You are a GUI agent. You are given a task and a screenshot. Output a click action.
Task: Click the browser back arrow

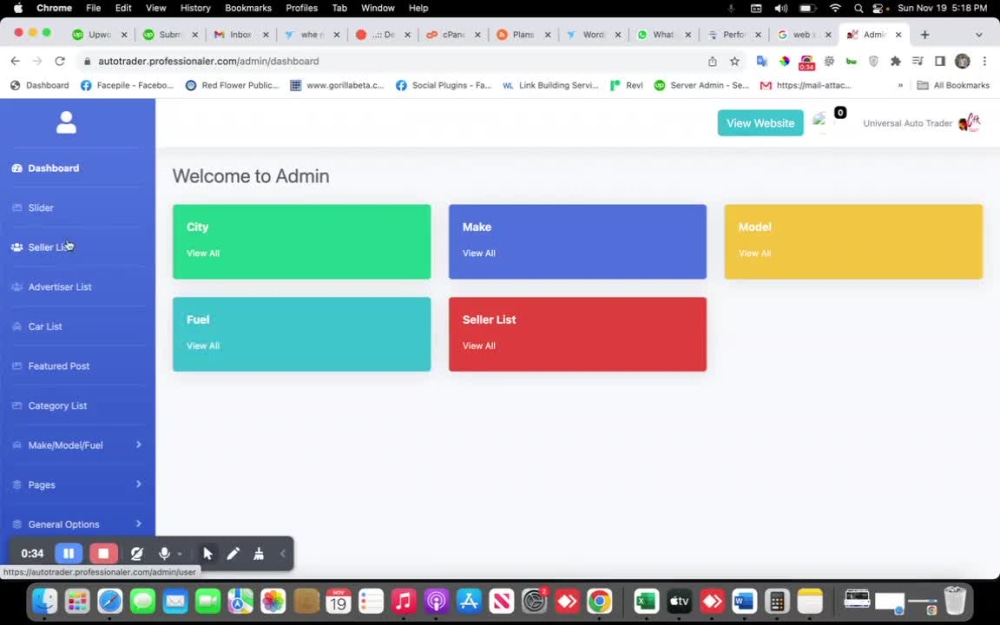[15, 61]
